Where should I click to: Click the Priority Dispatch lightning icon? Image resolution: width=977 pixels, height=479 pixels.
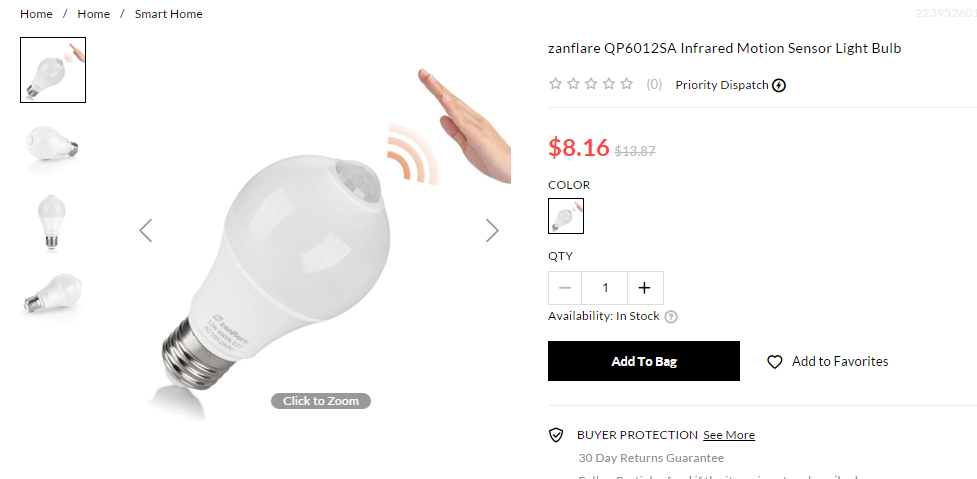coord(779,85)
